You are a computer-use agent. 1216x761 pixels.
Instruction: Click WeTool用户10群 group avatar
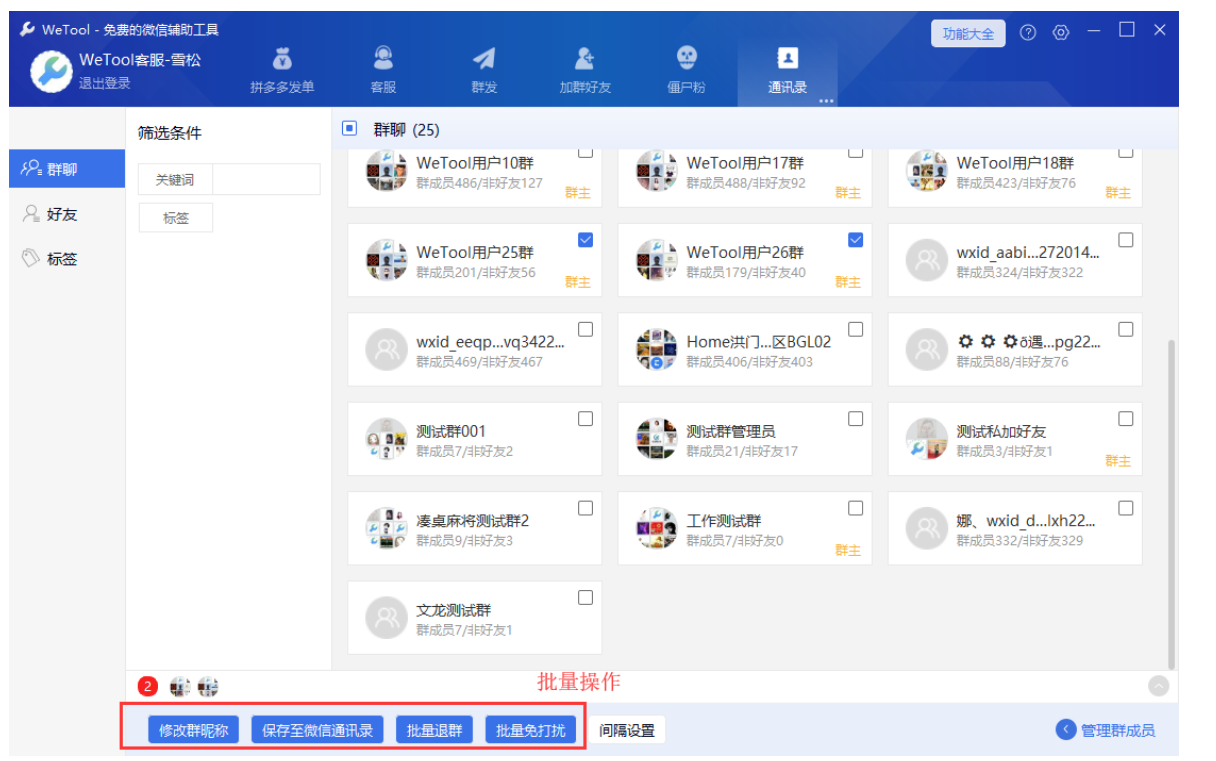click(x=386, y=171)
